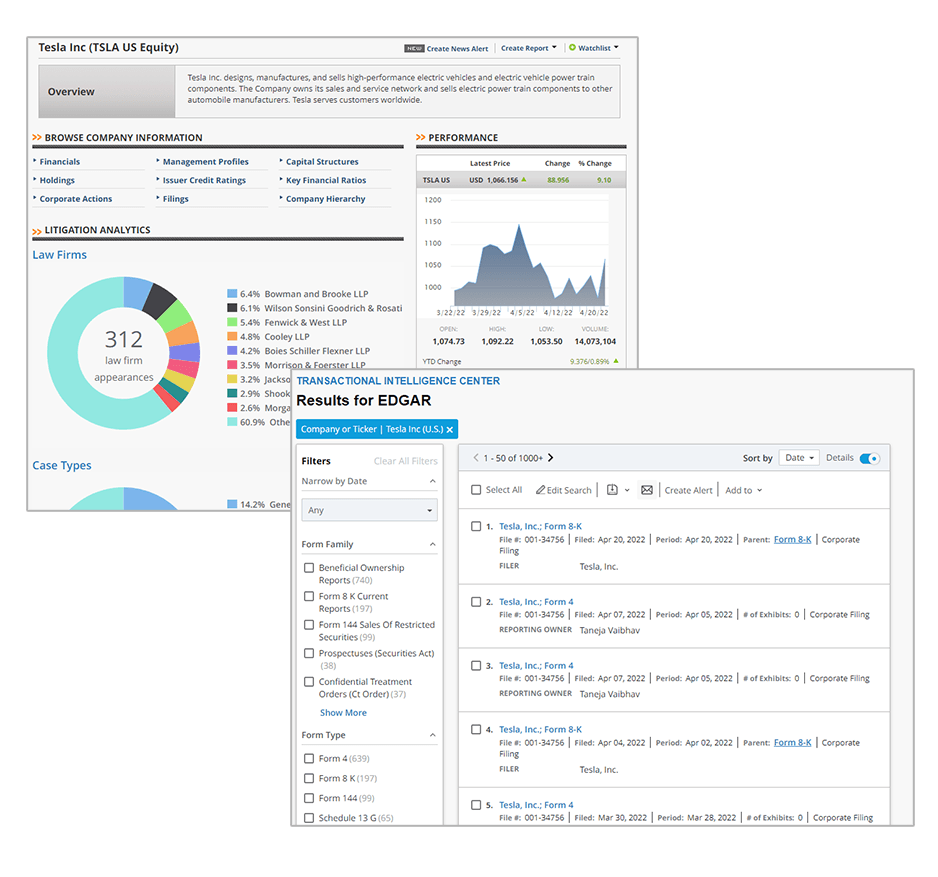Screen dimensions: 938x877
Task: Open Corporate Actions
Action: point(76,199)
